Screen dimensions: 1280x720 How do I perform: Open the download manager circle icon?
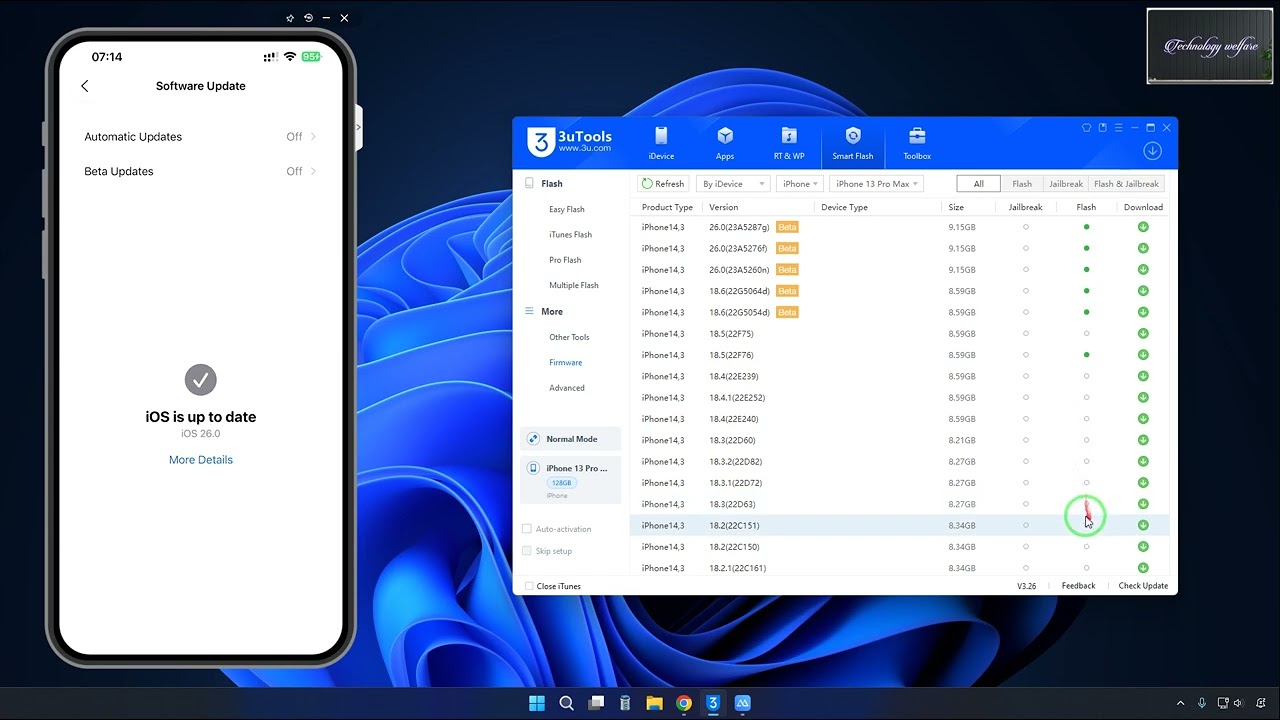[x=1152, y=151]
